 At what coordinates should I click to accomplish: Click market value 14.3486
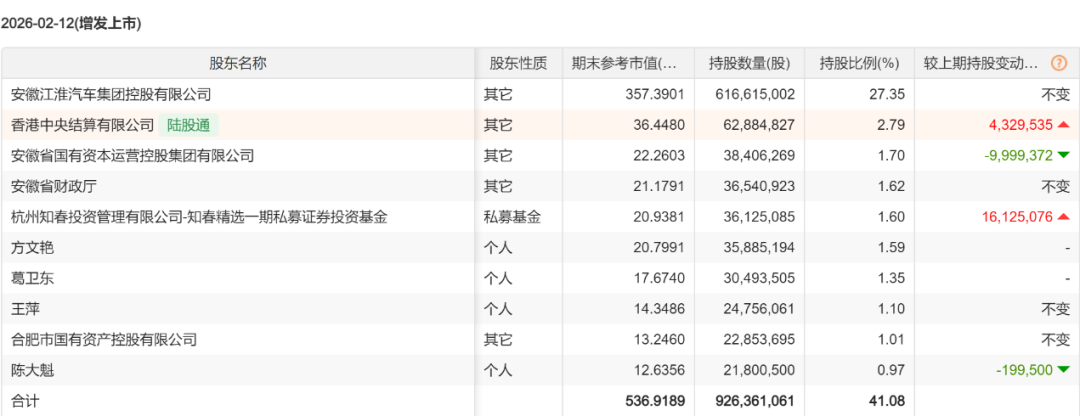660,309
